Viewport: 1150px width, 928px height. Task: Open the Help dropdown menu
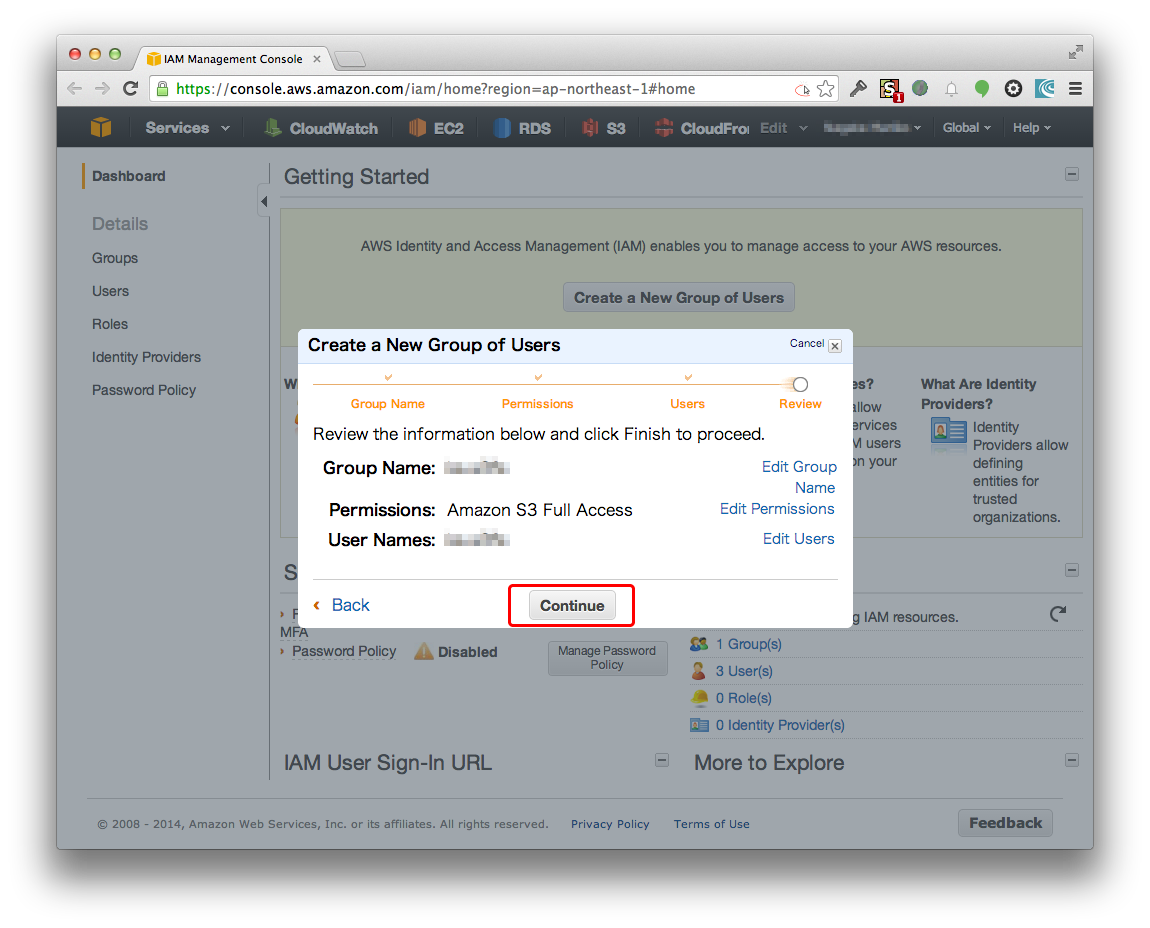[x=1031, y=128]
